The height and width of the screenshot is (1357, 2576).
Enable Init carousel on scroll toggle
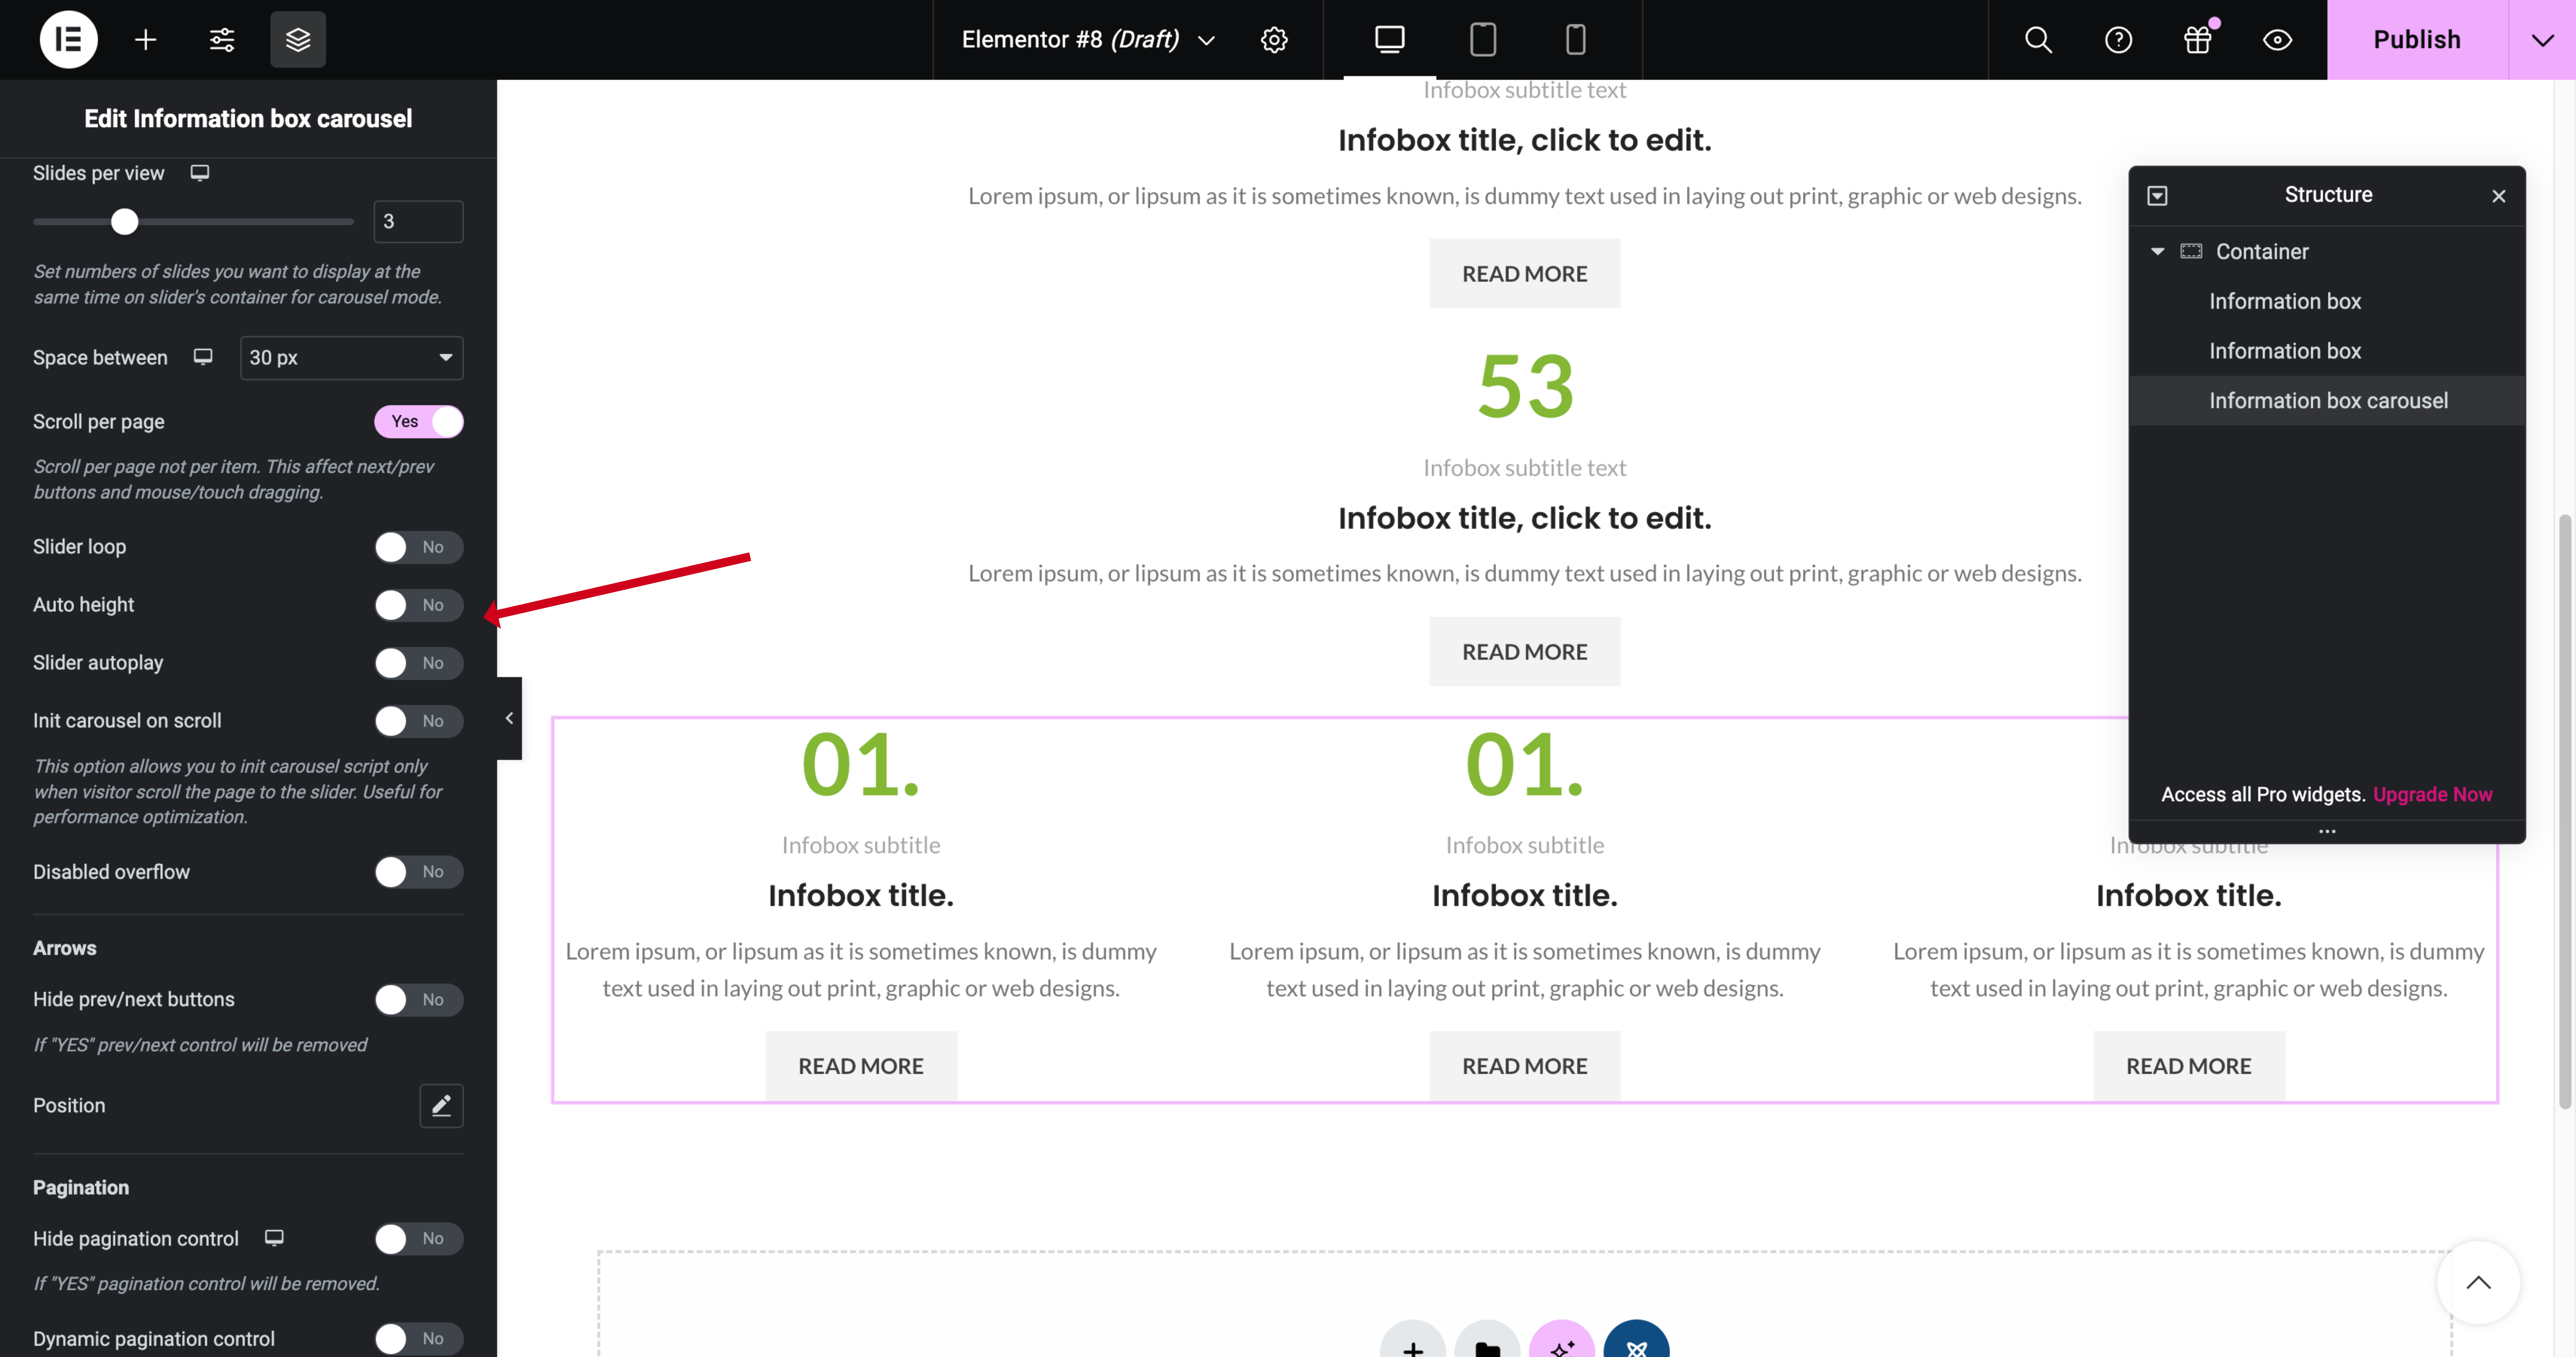[419, 721]
